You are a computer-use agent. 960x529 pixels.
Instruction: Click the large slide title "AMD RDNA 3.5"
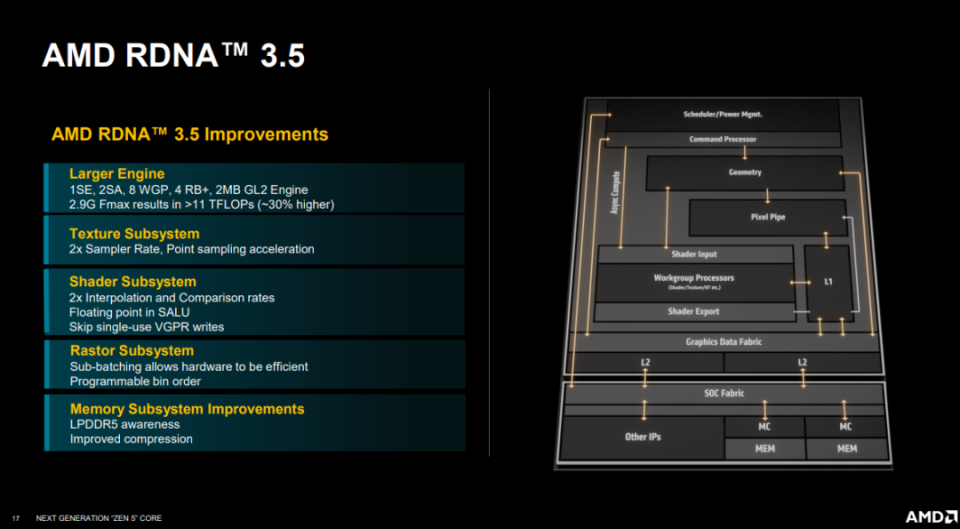[x=174, y=56]
